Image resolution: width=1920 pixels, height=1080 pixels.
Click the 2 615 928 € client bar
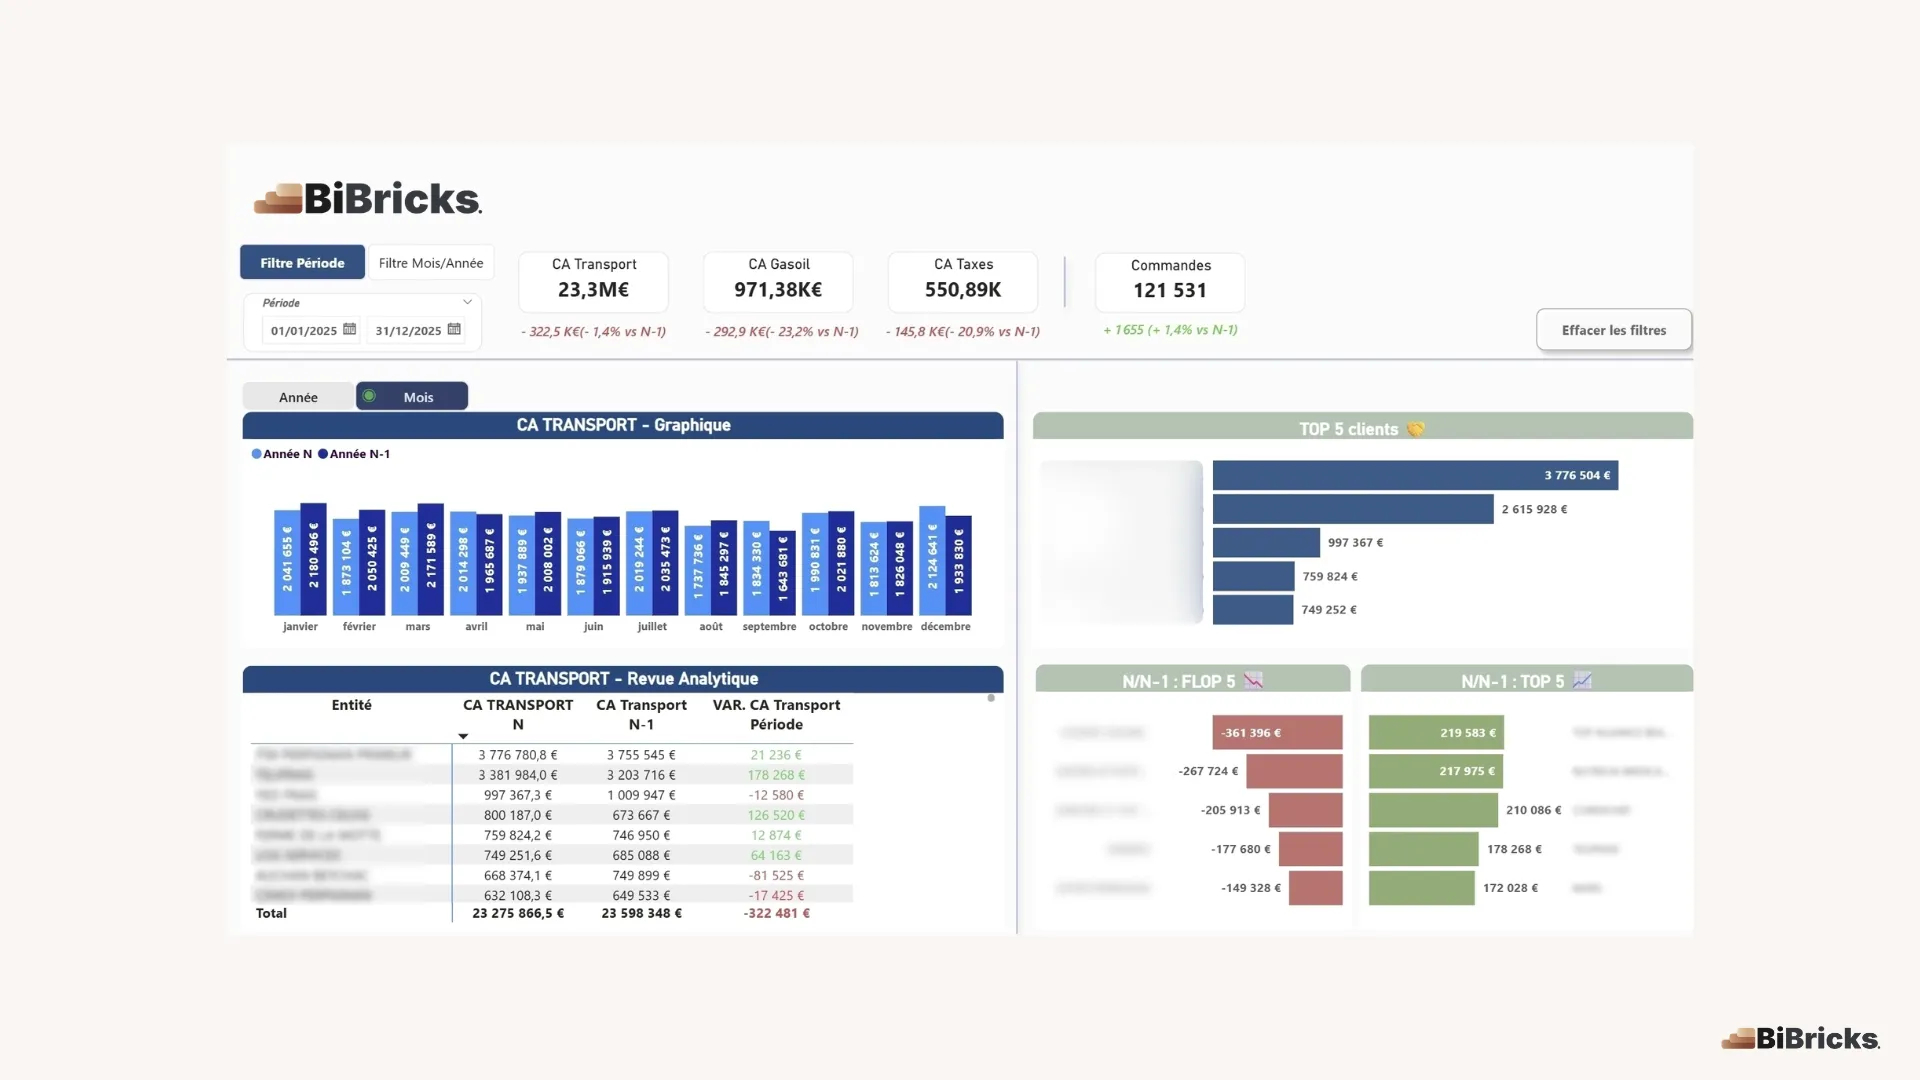(x=1353, y=509)
